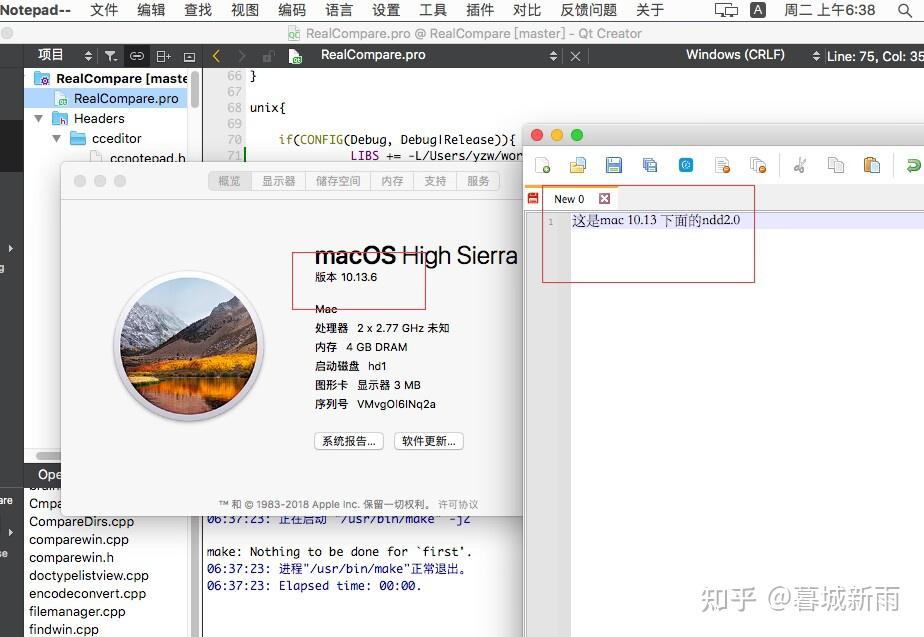This screenshot has width=924, height=637.
Task: Select findwin.cpp in the file list
Action: tap(63, 629)
